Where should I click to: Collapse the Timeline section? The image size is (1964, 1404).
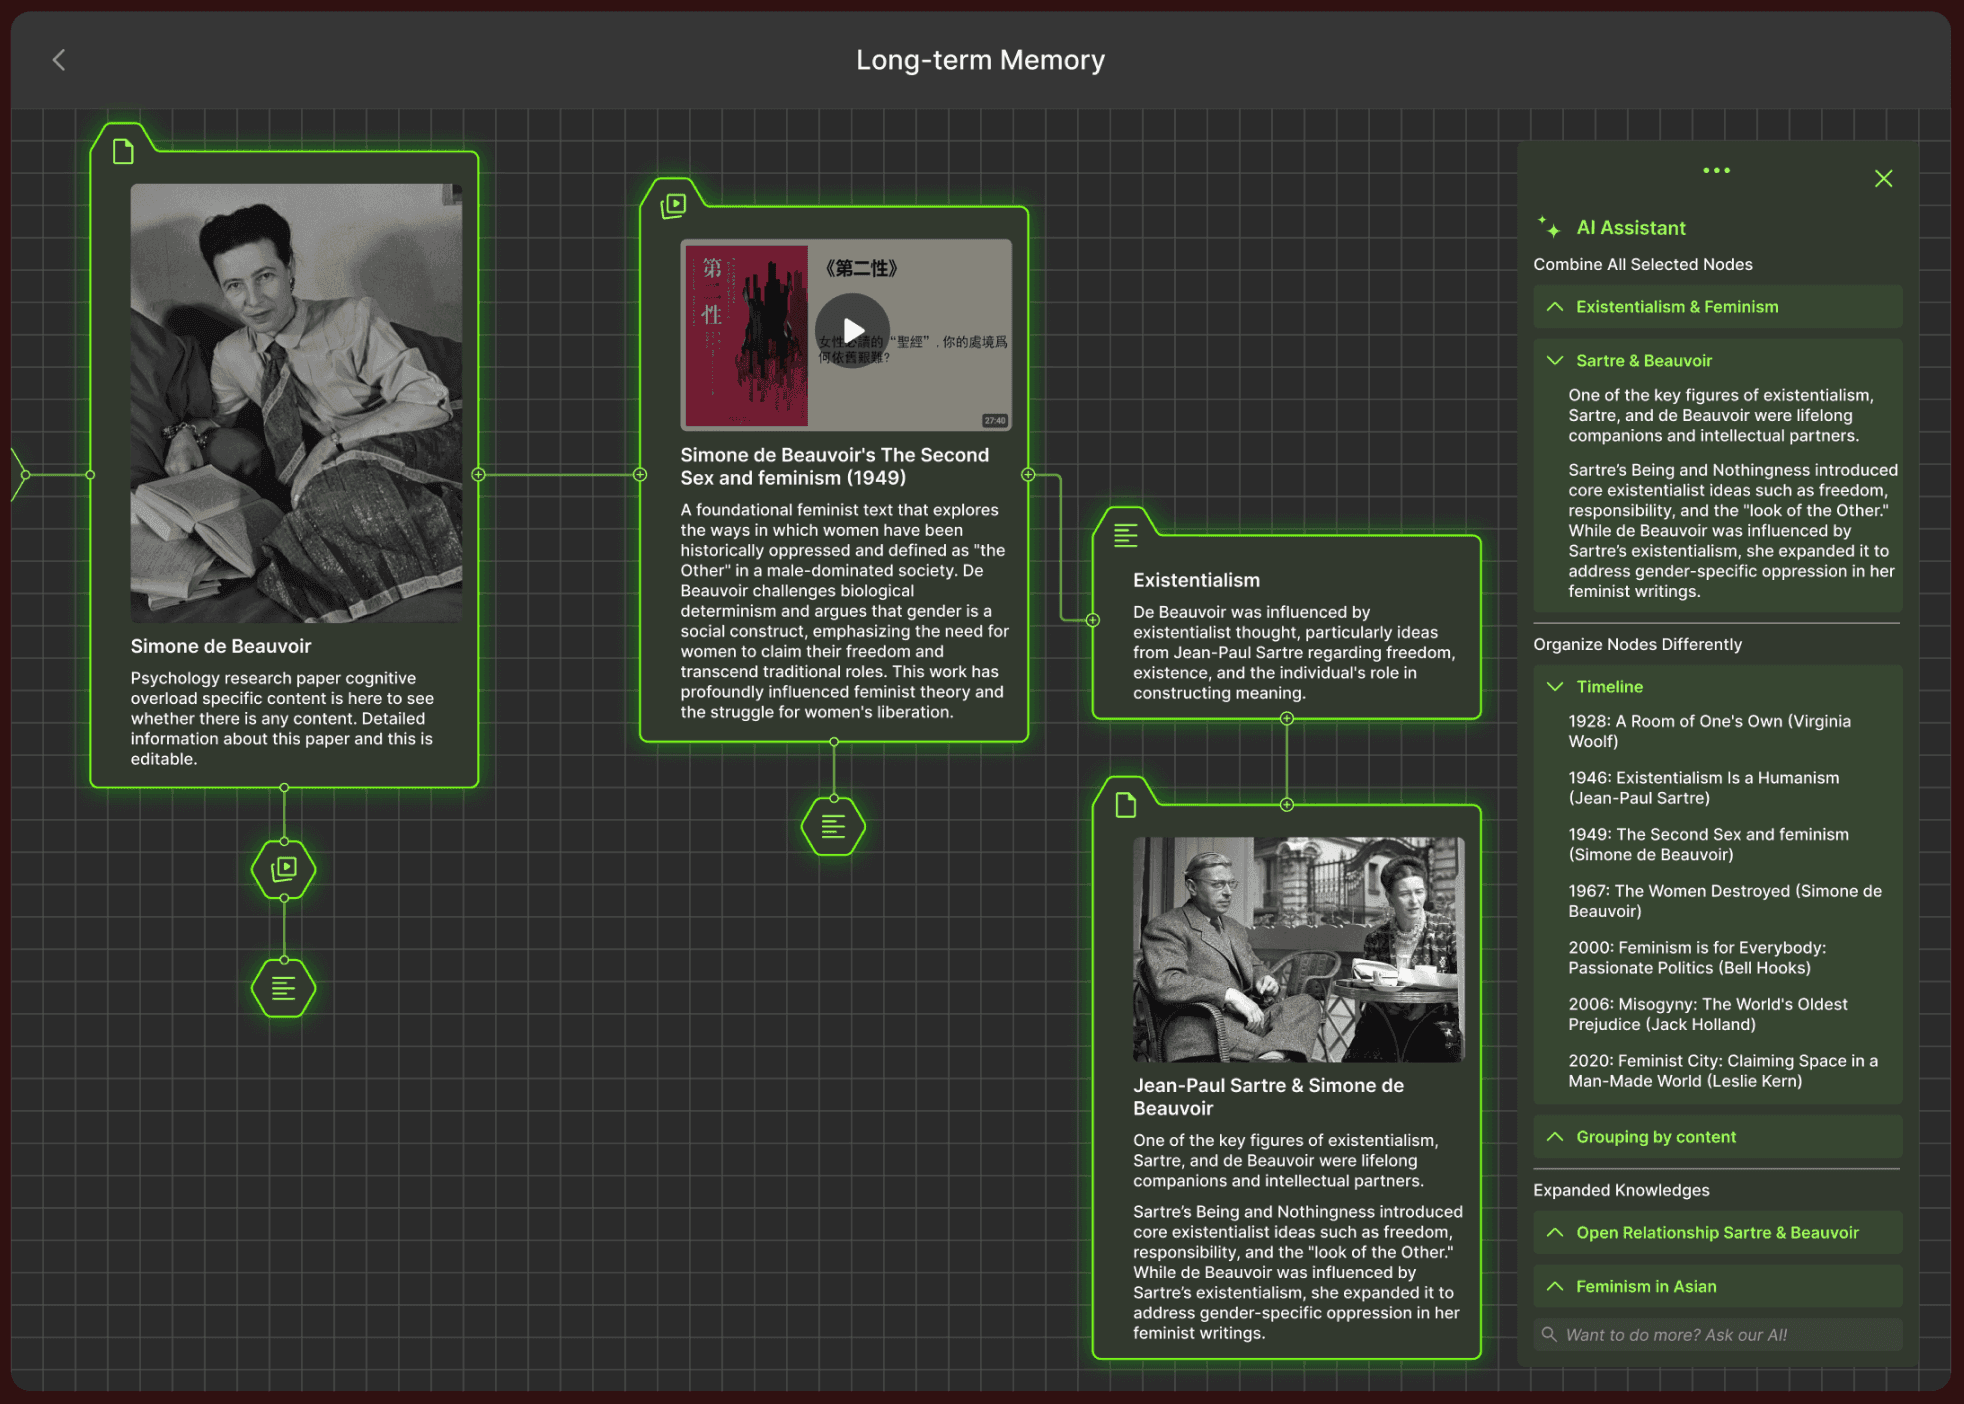coord(1608,687)
